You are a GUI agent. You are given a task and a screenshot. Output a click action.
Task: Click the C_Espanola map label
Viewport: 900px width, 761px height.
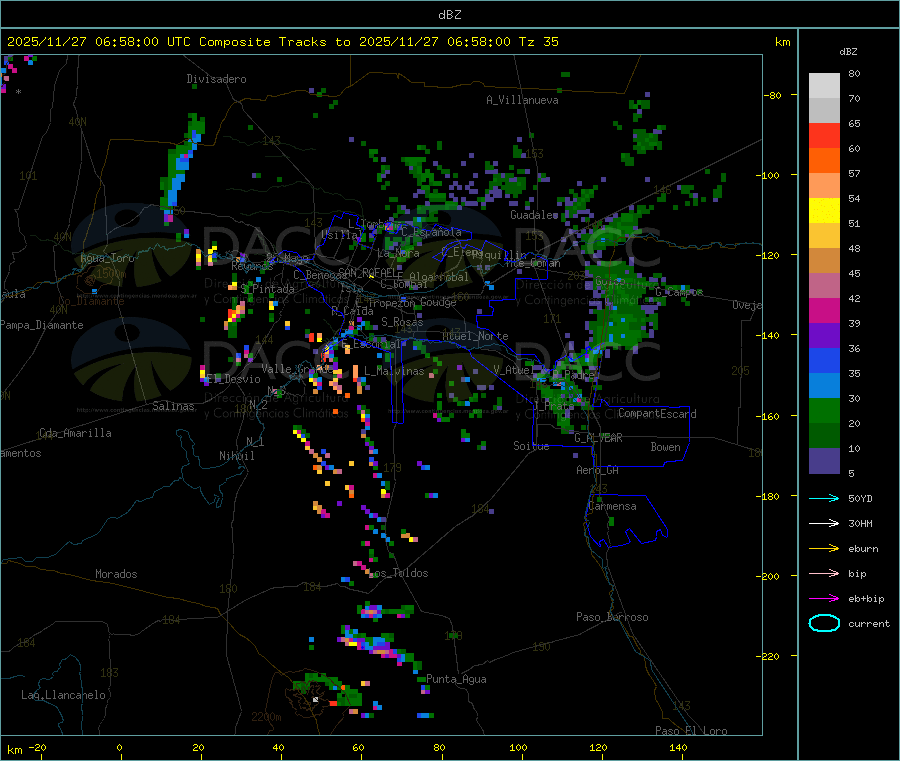[431, 232]
